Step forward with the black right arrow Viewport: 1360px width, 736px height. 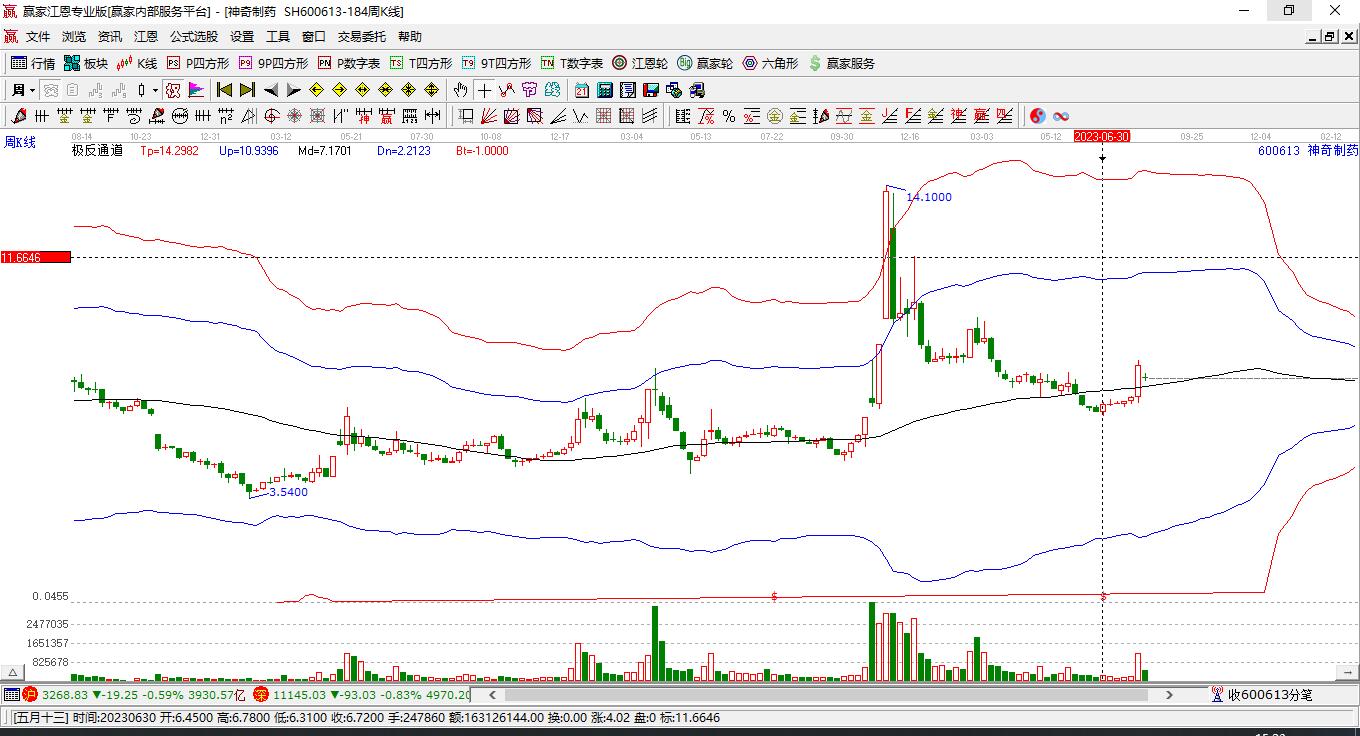coord(293,90)
